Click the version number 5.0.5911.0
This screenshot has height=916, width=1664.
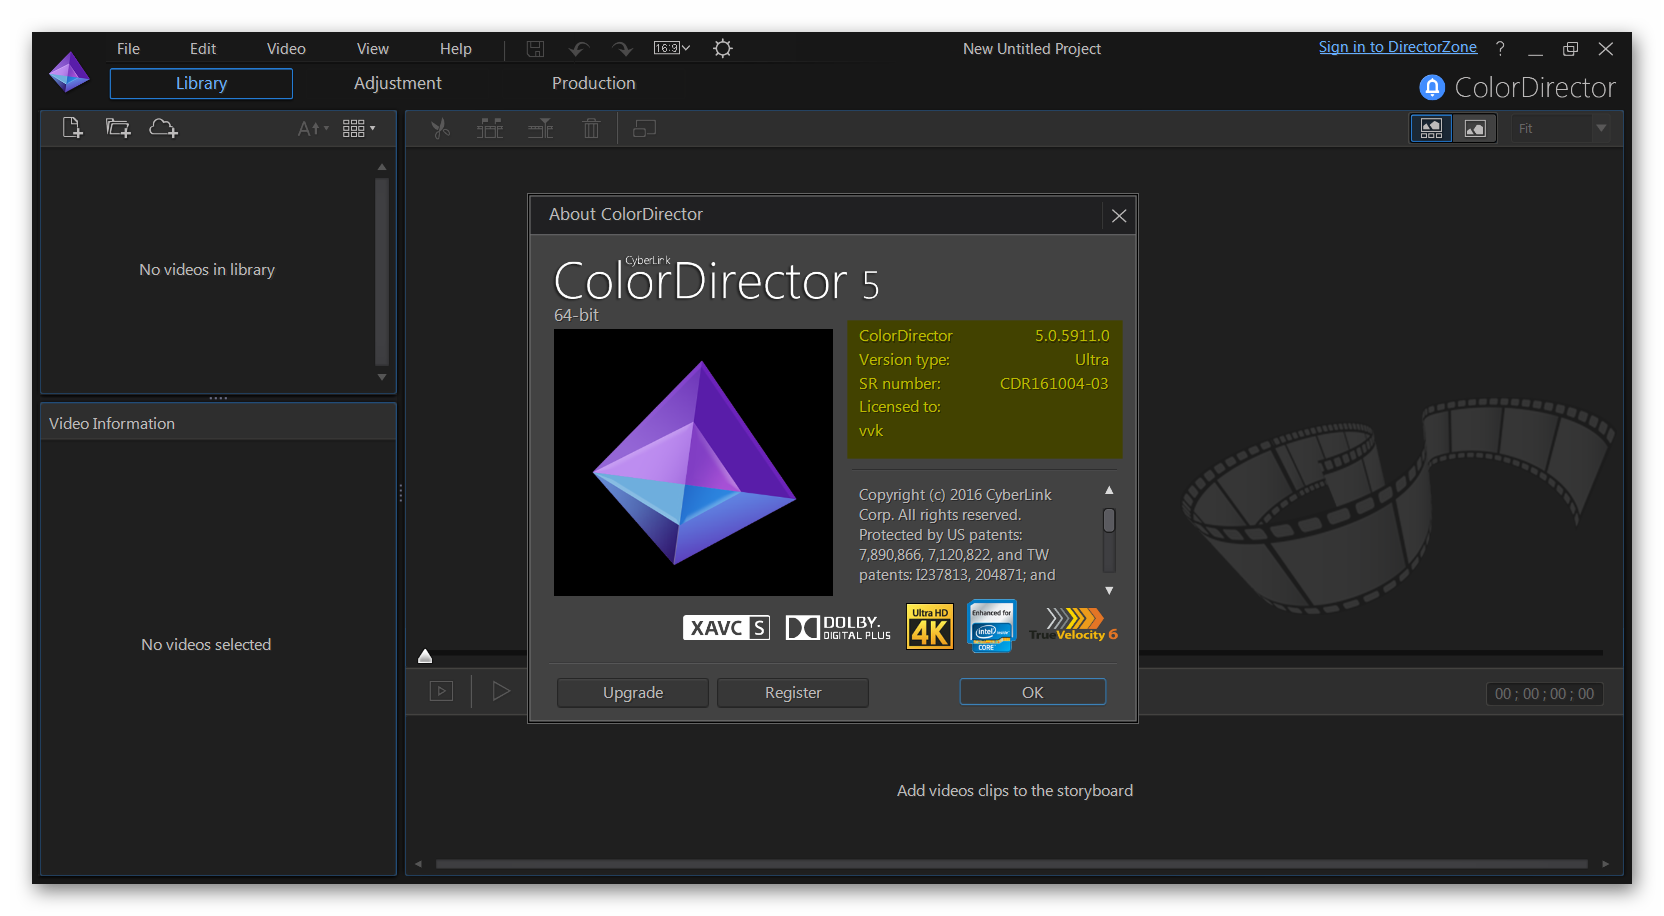[x=1072, y=336]
